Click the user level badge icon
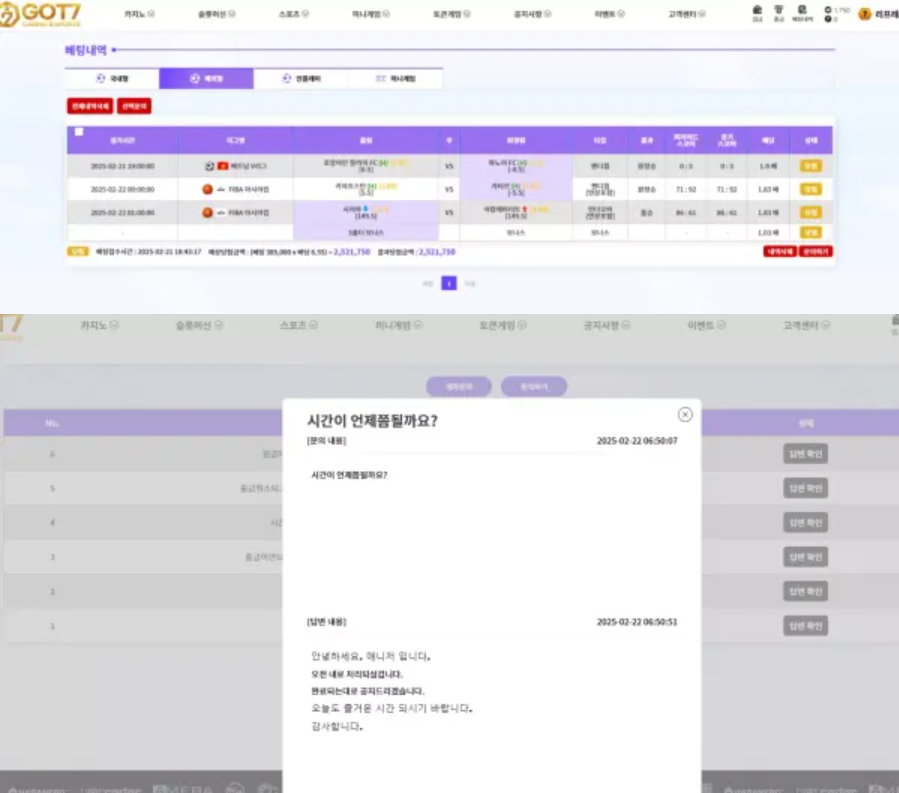The height and width of the screenshot is (793, 899). 865,15
